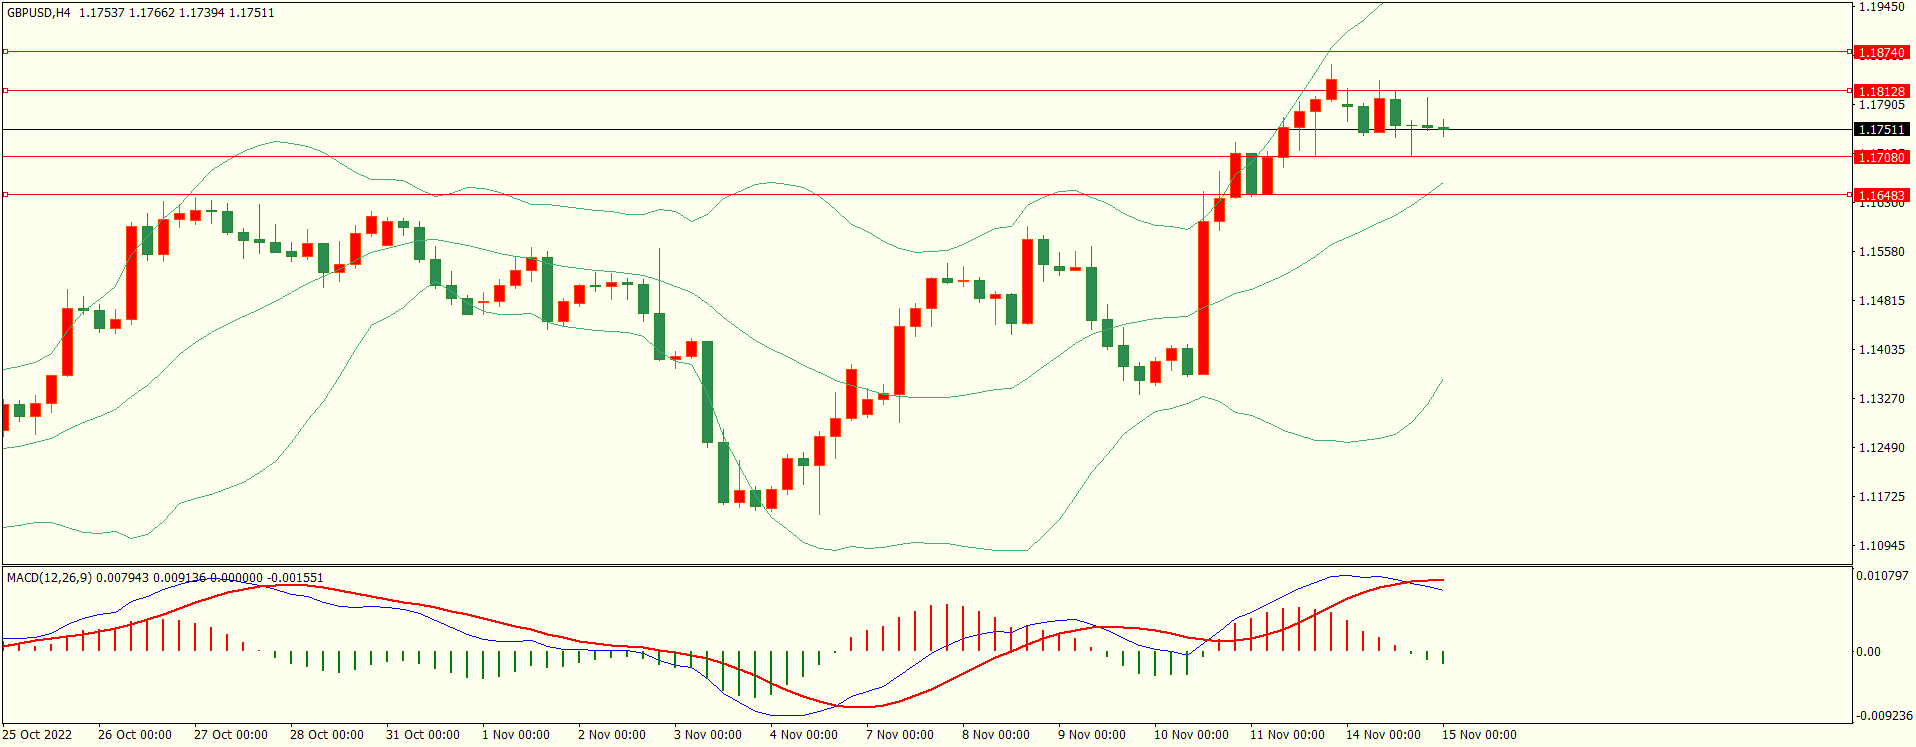The image size is (1916, 747).
Task: Click the 10 Nov 00:00 time label
Action: [1191, 735]
